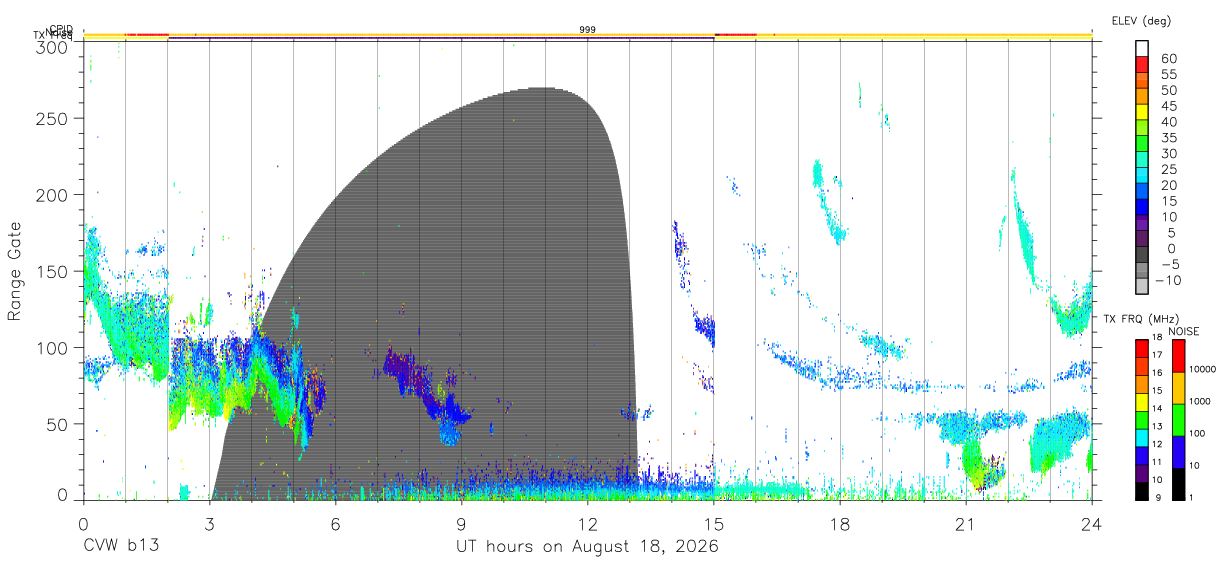Click the white top cell of the ELEV colorbar
This screenshot has height=567, width=1228.
(1142, 48)
